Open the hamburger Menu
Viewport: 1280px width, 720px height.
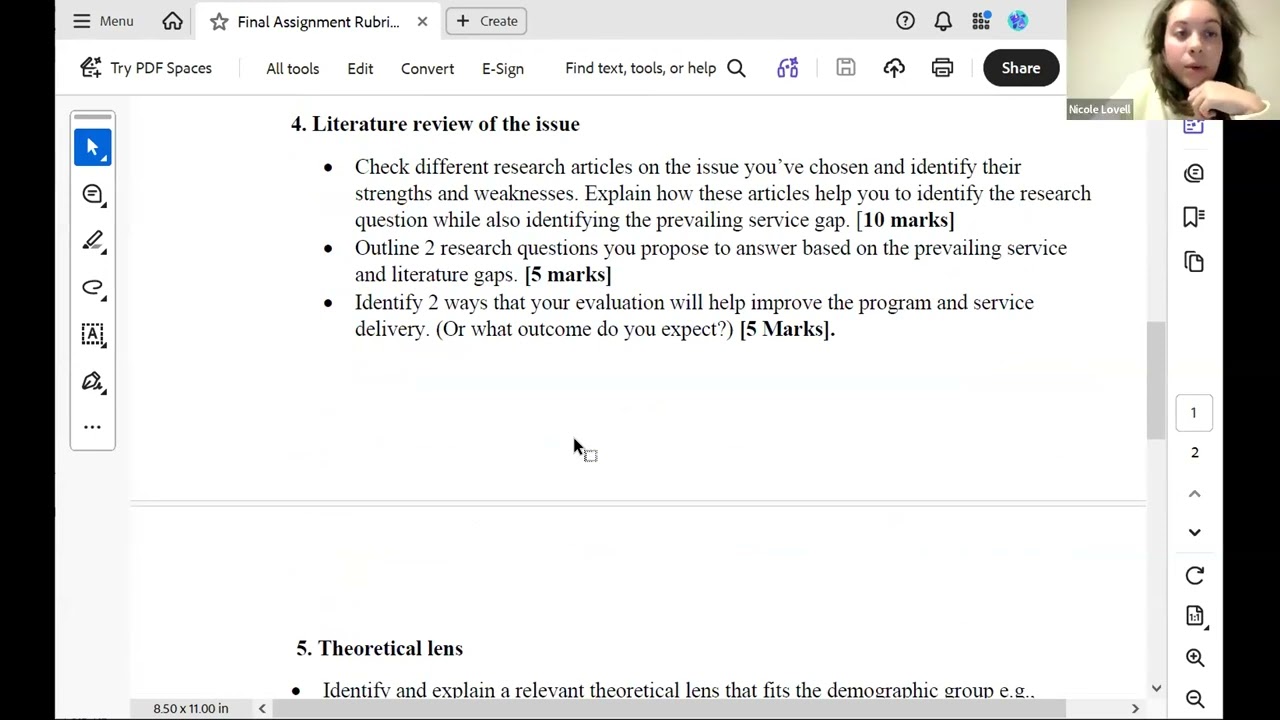pyautogui.click(x=102, y=21)
